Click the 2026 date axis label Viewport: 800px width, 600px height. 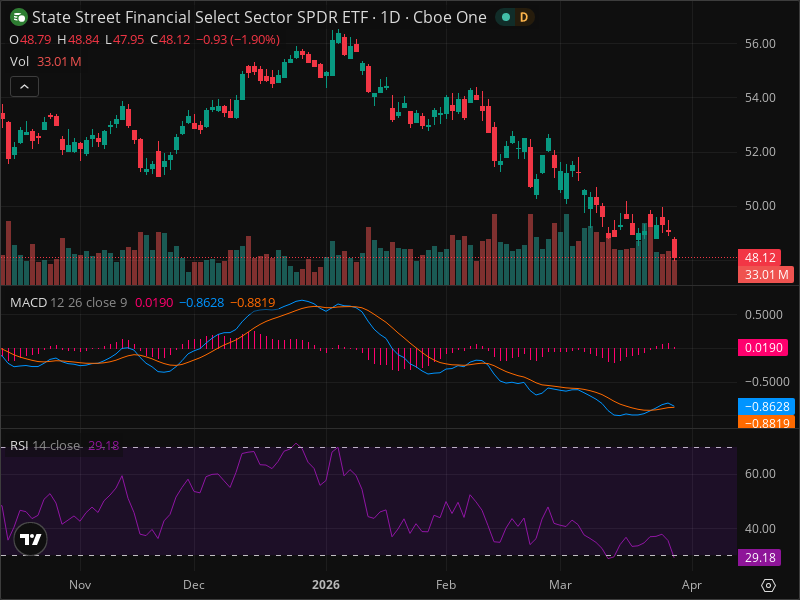[326, 585]
